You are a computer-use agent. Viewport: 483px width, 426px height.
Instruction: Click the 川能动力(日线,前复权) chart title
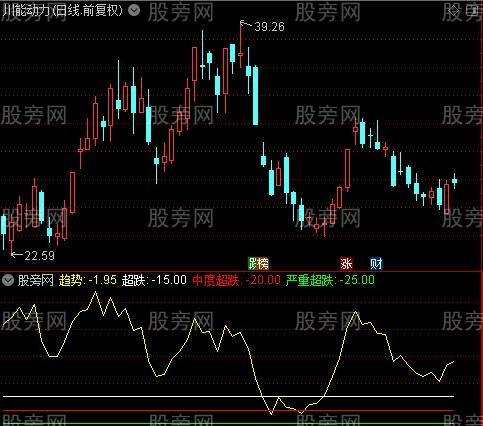coord(62,11)
